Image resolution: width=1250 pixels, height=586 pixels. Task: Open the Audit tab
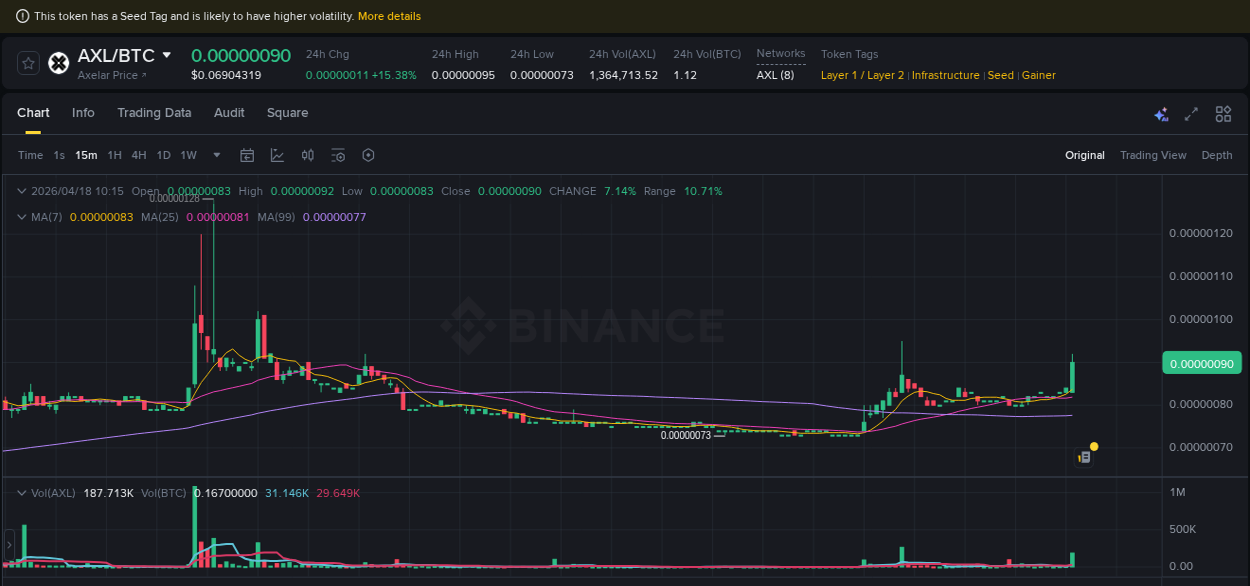click(229, 113)
